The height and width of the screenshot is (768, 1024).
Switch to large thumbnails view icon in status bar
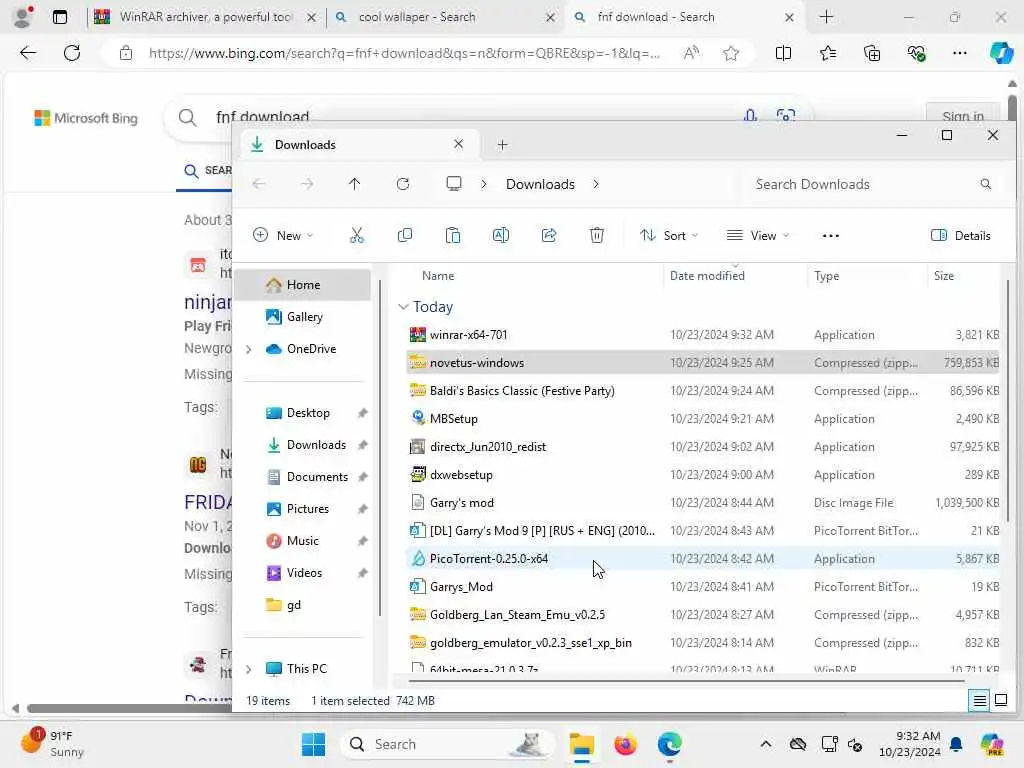[x=1000, y=701]
